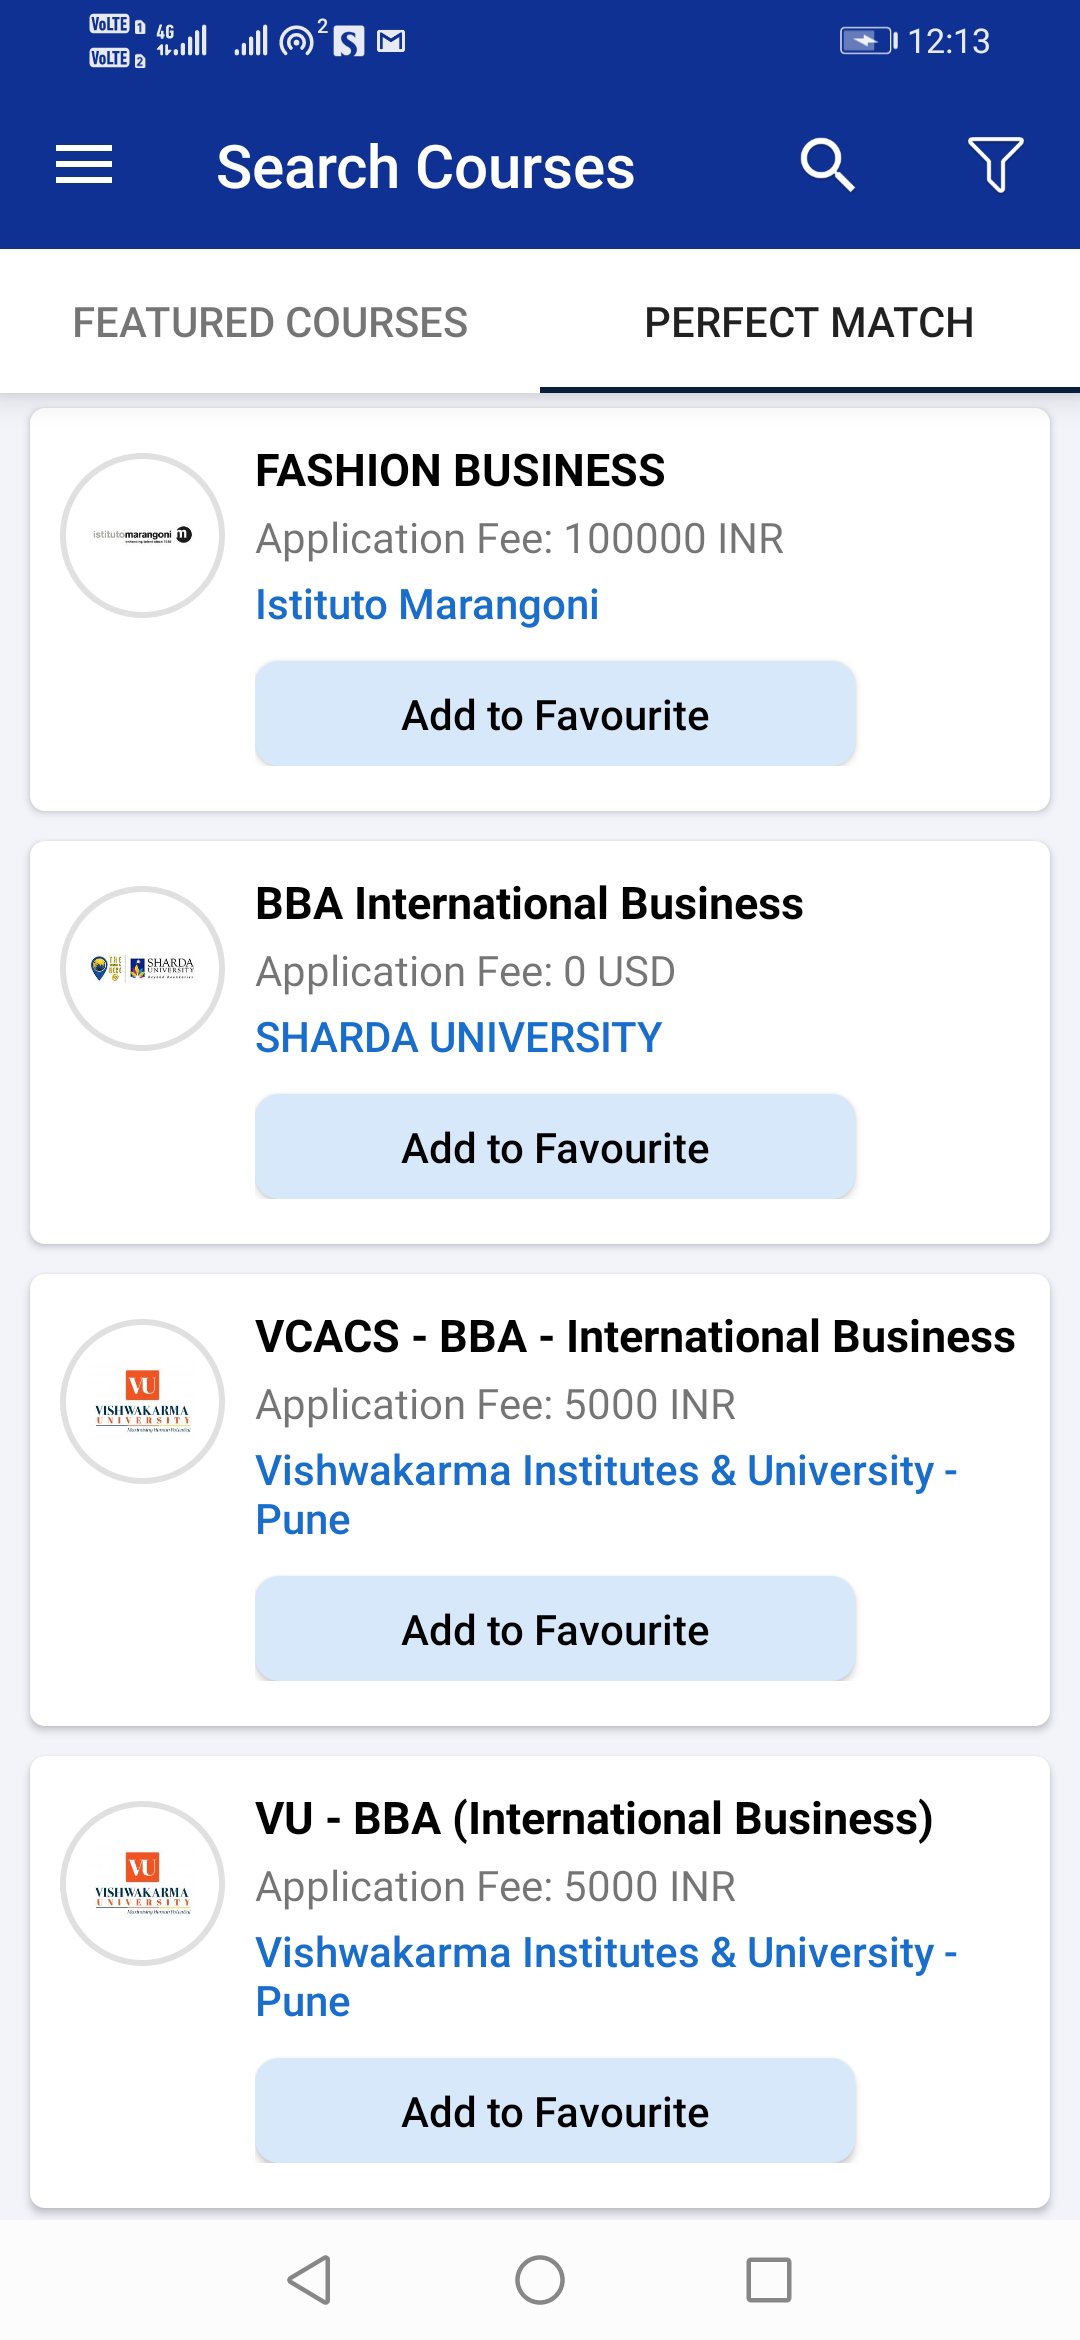This screenshot has width=1080, height=2340.
Task: Add VU - BBA course to favourites
Action: (555, 2111)
